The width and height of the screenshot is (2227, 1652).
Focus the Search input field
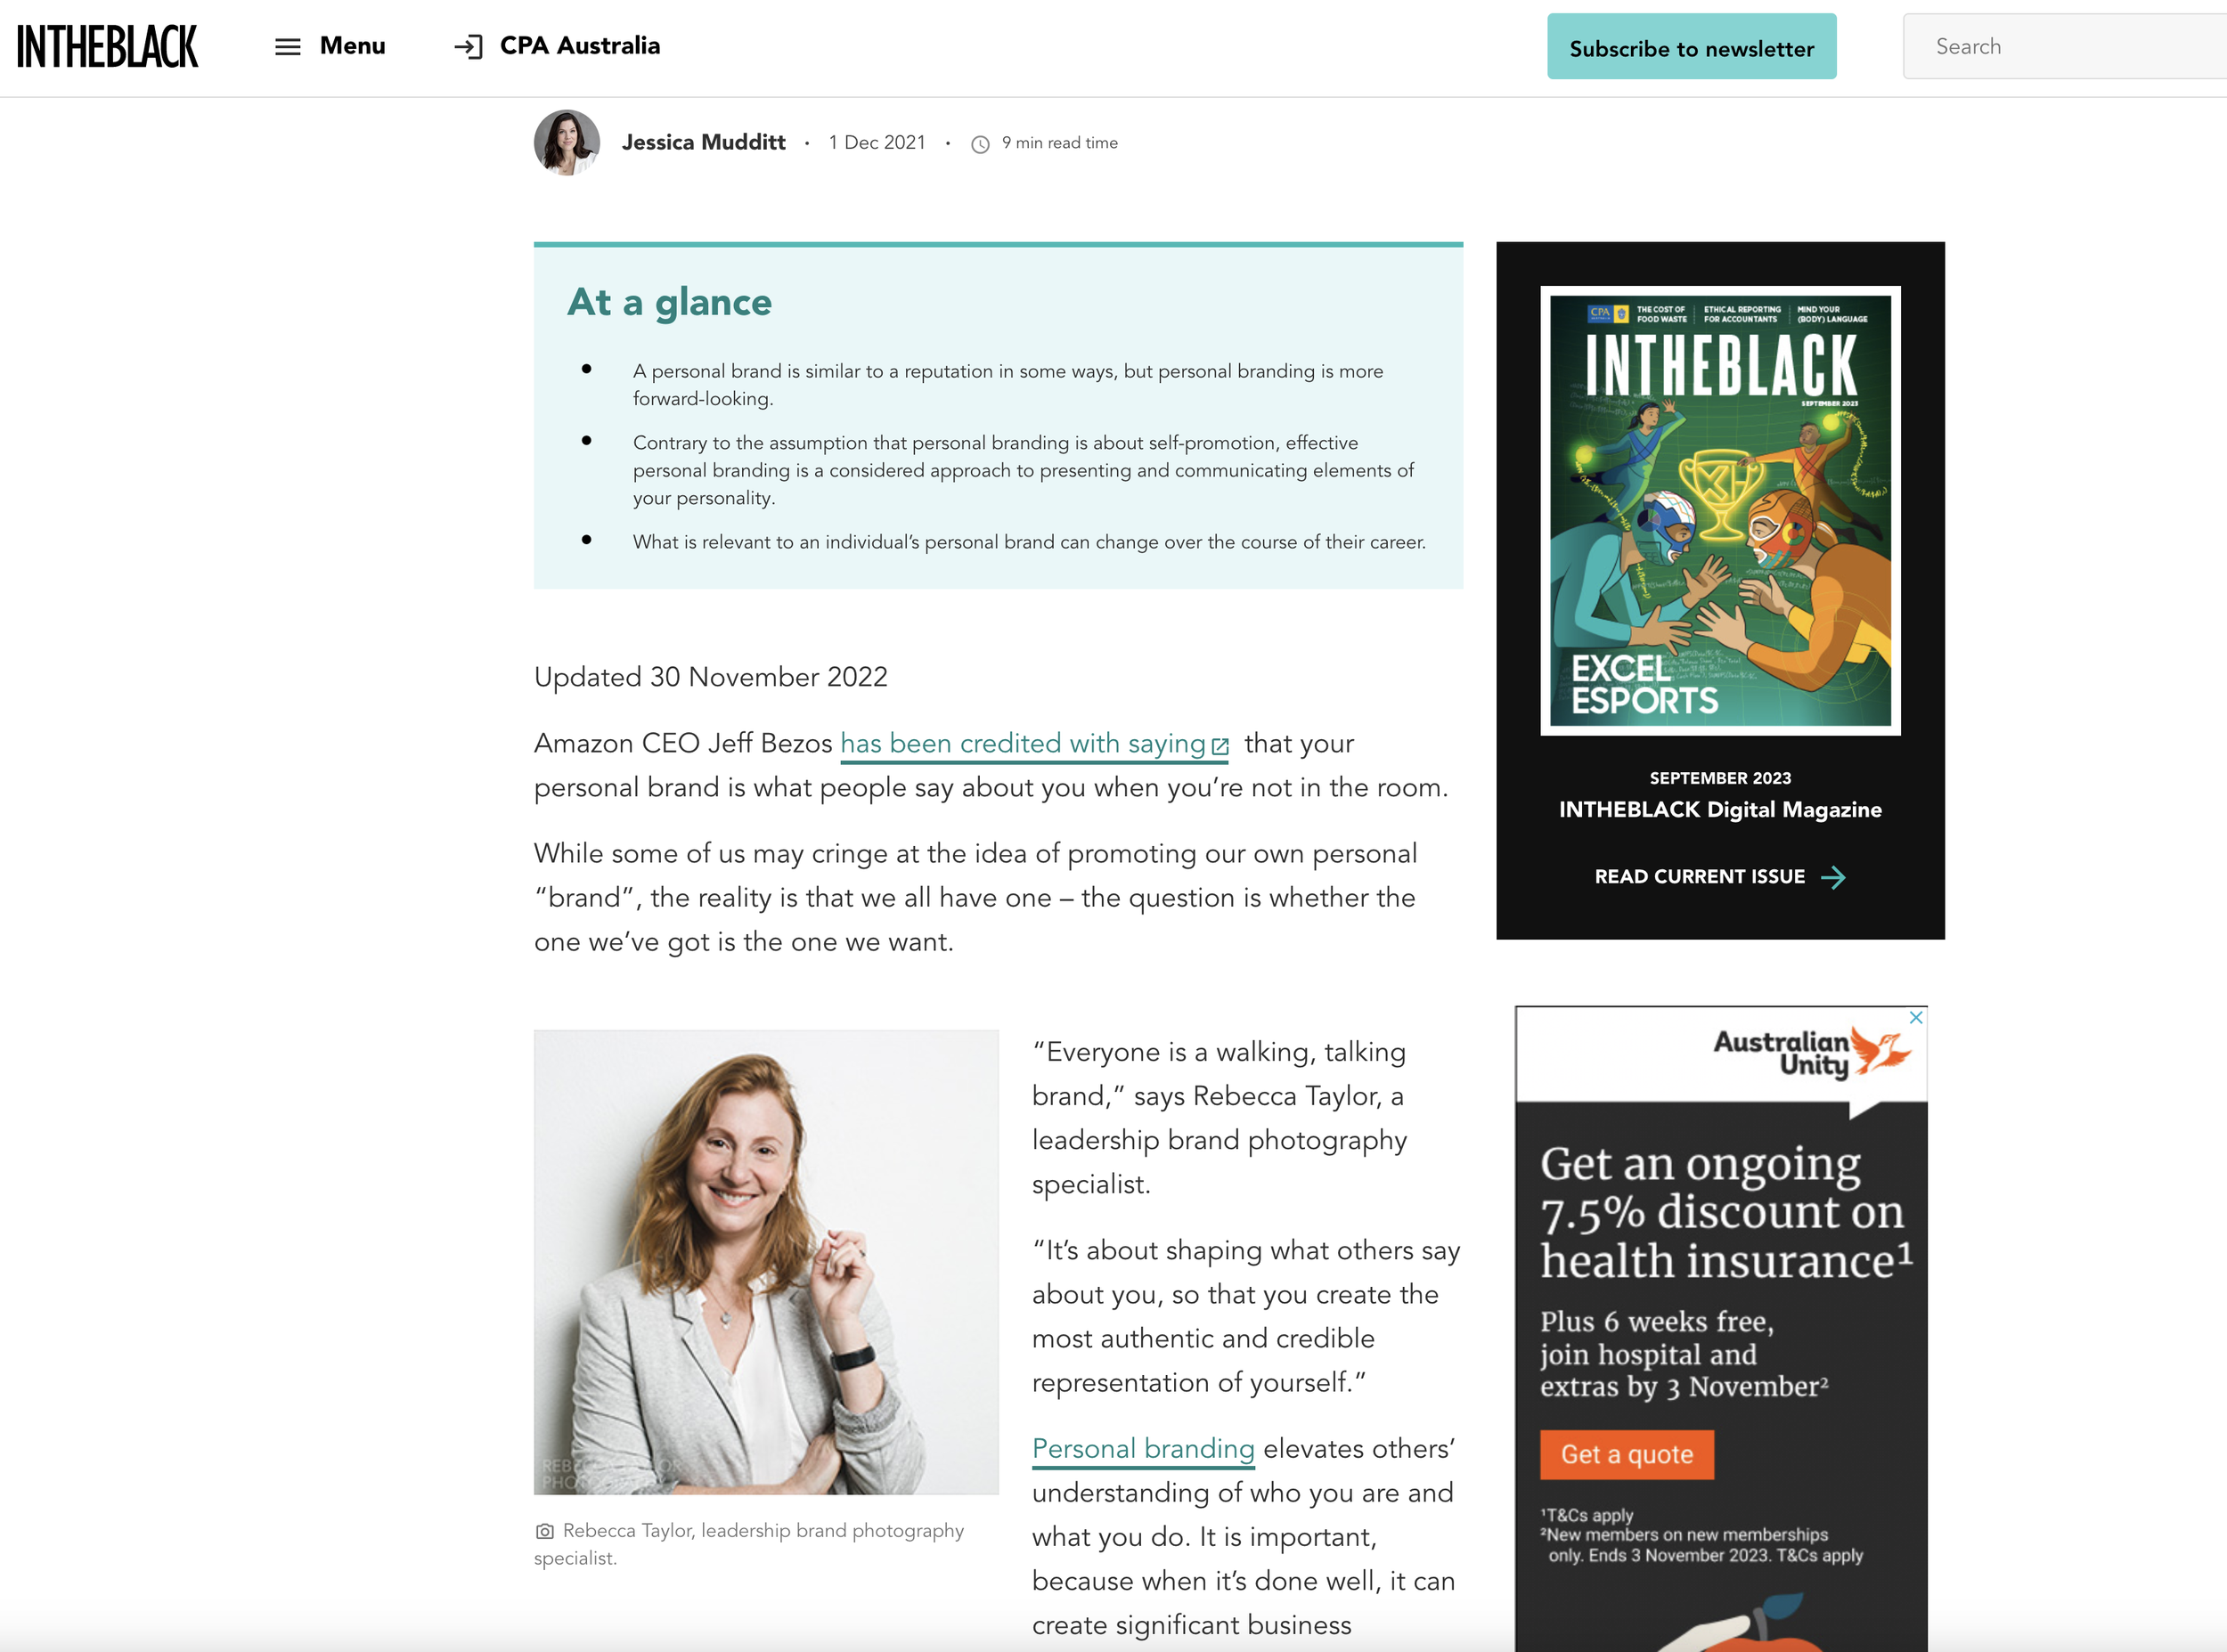tap(2064, 46)
